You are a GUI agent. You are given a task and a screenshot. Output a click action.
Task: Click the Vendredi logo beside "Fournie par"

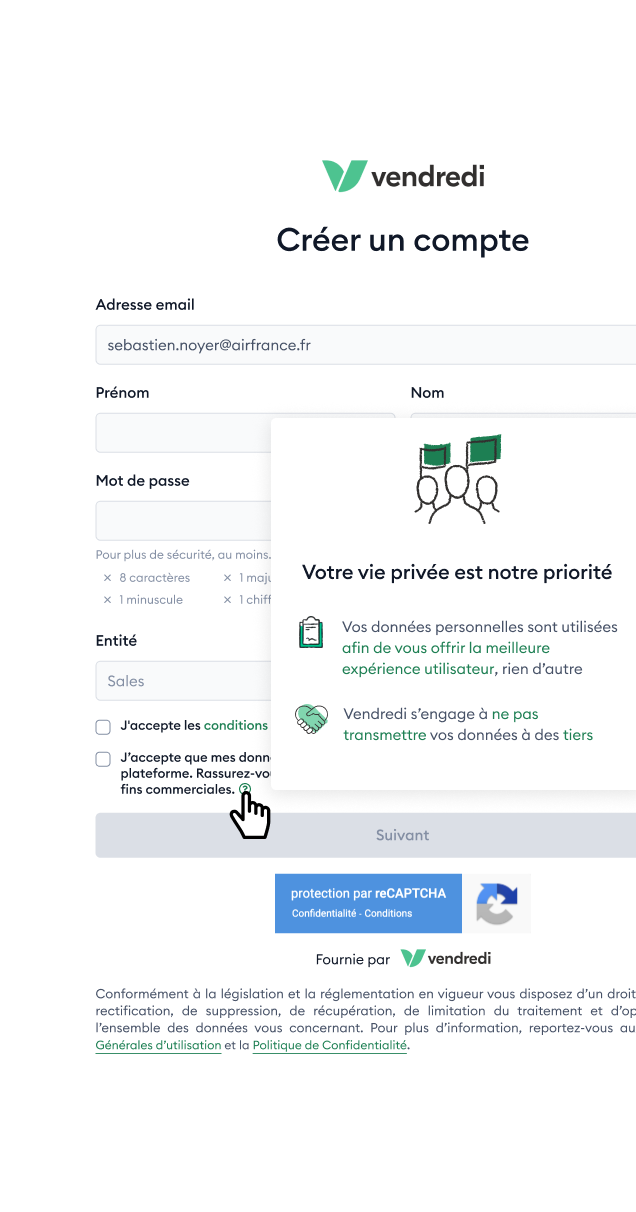[446, 958]
